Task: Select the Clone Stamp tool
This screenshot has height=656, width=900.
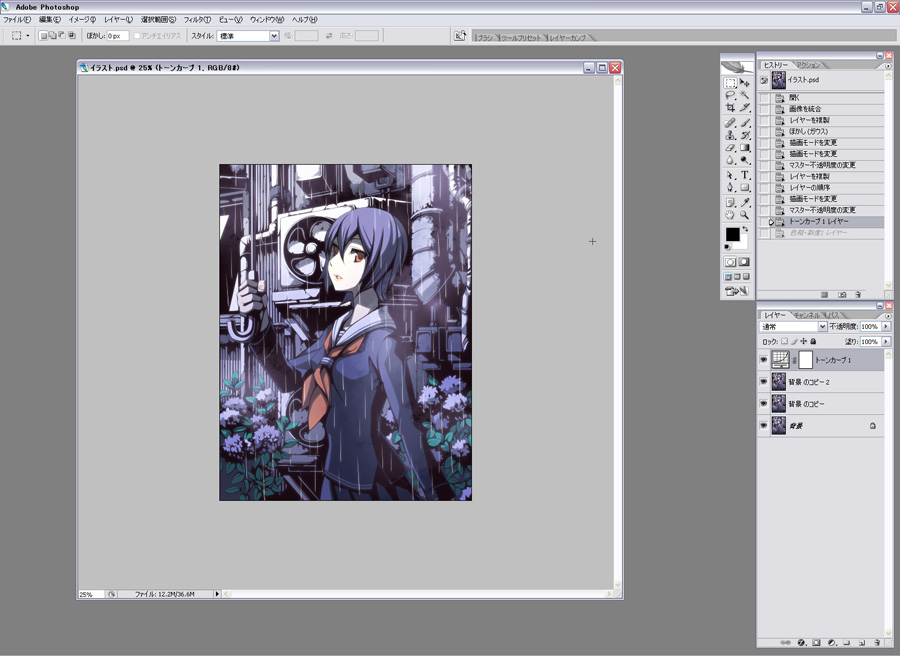Action: (x=730, y=135)
